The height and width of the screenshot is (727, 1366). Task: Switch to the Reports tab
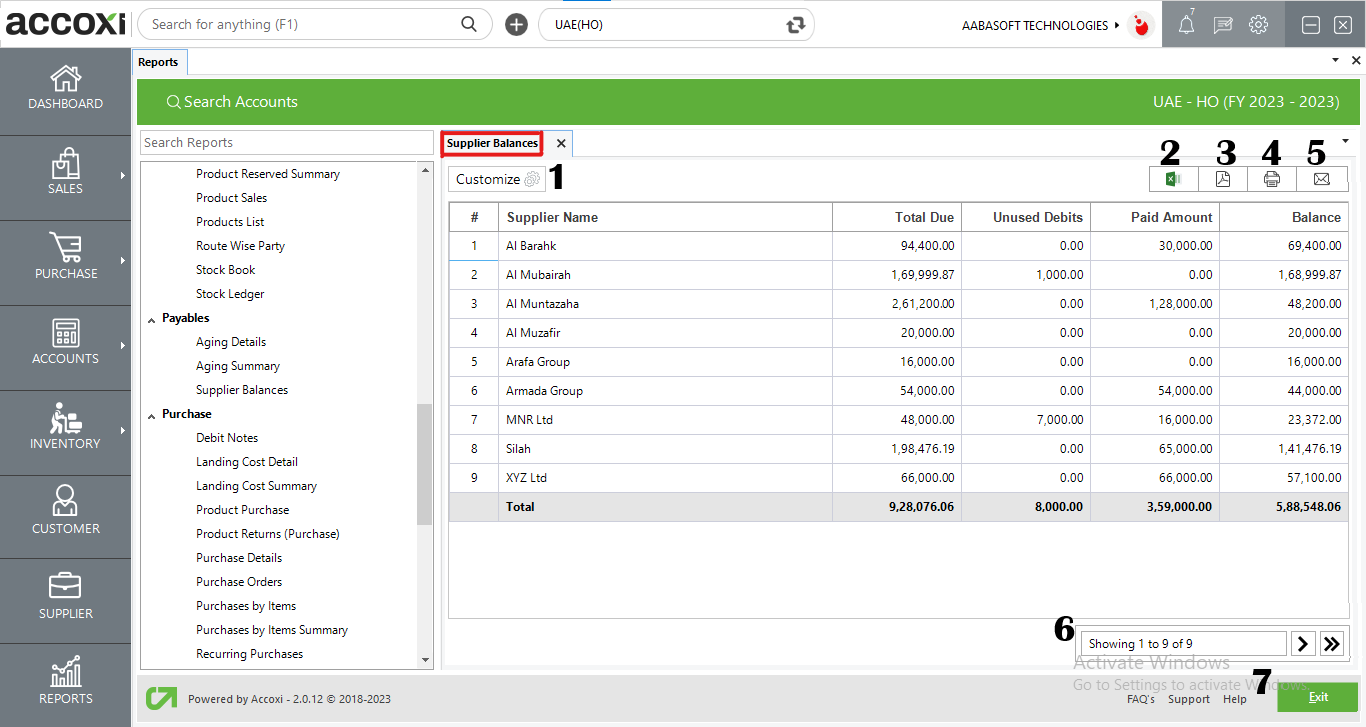[159, 61]
